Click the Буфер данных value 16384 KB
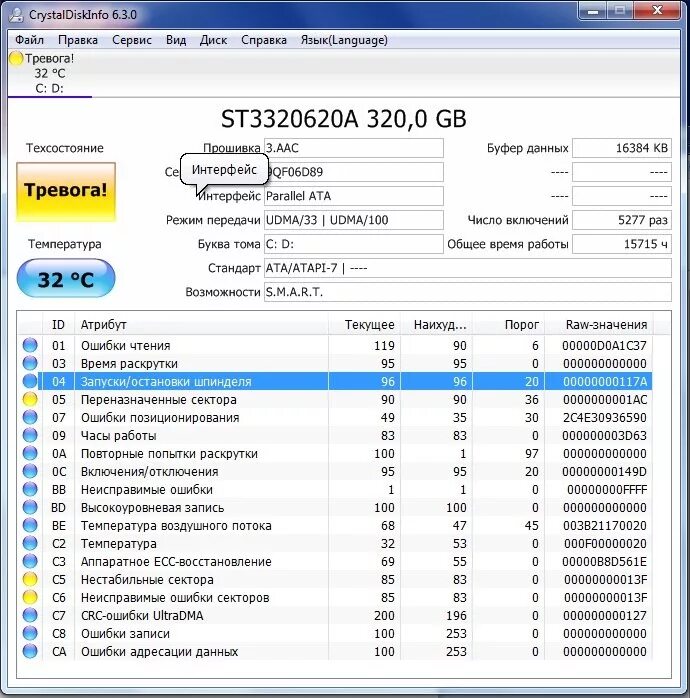 pos(622,148)
